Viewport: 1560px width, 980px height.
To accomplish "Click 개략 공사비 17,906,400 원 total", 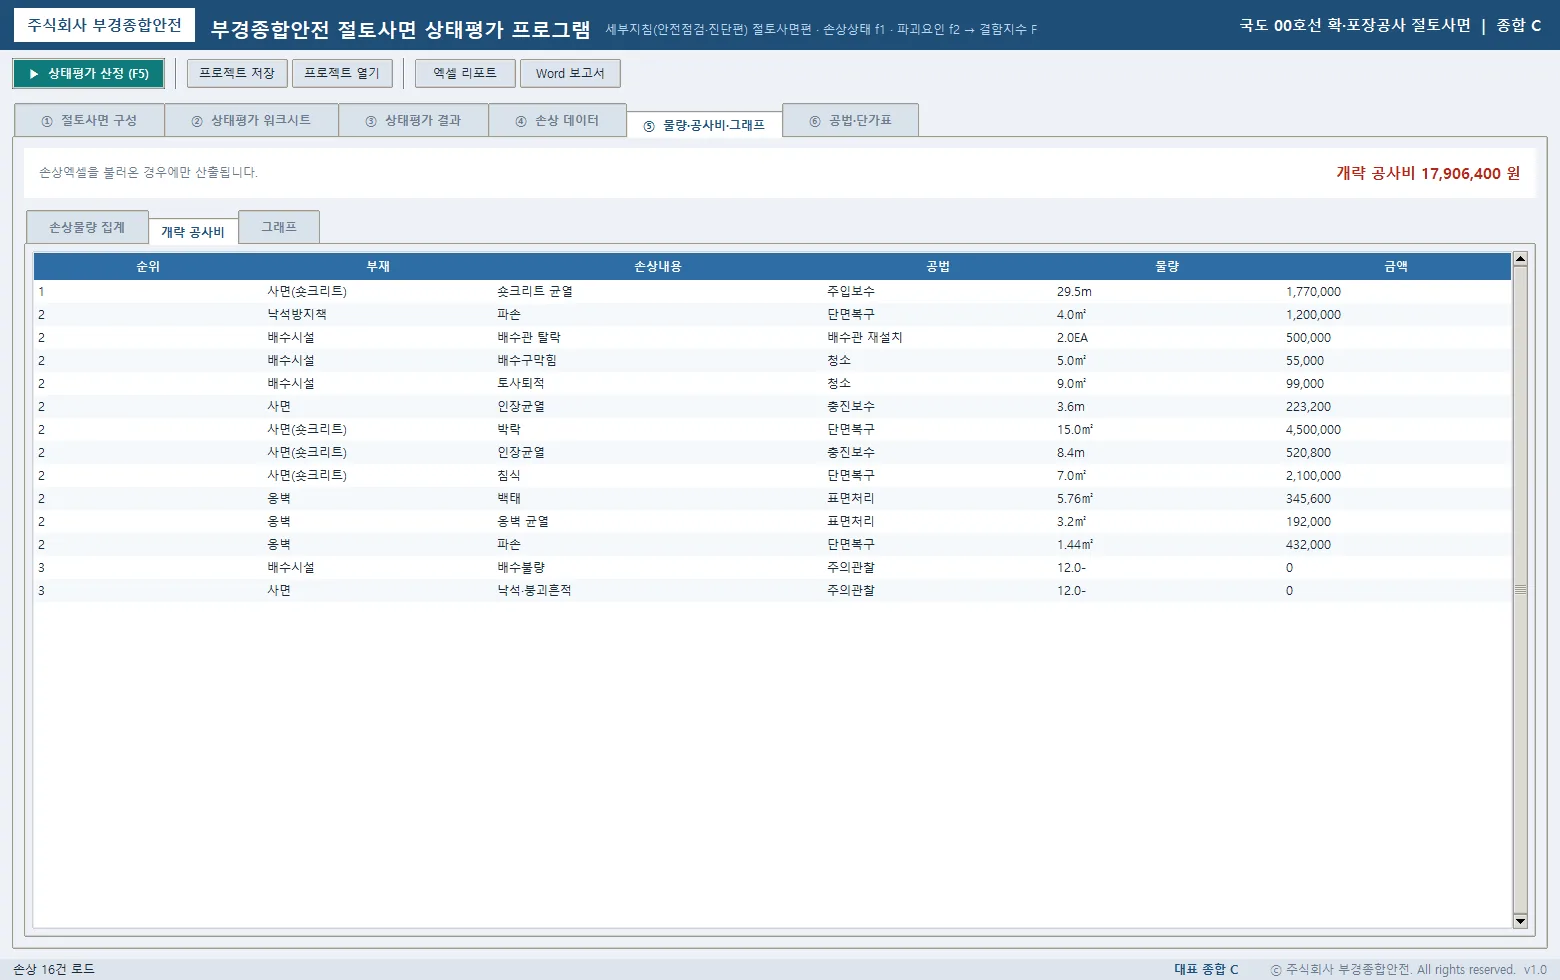I will click(x=1428, y=173).
